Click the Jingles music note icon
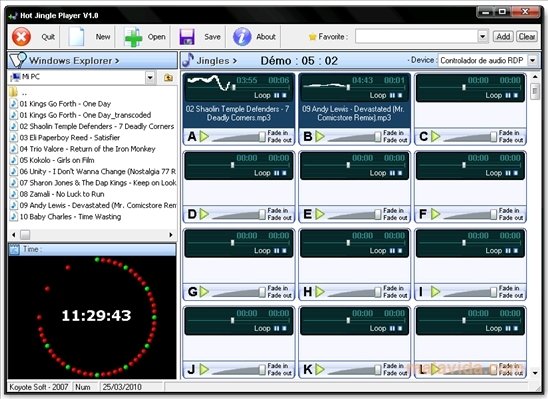The height and width of the screenshot is (399, 548). pyautogui.click(x=188, y=60)
